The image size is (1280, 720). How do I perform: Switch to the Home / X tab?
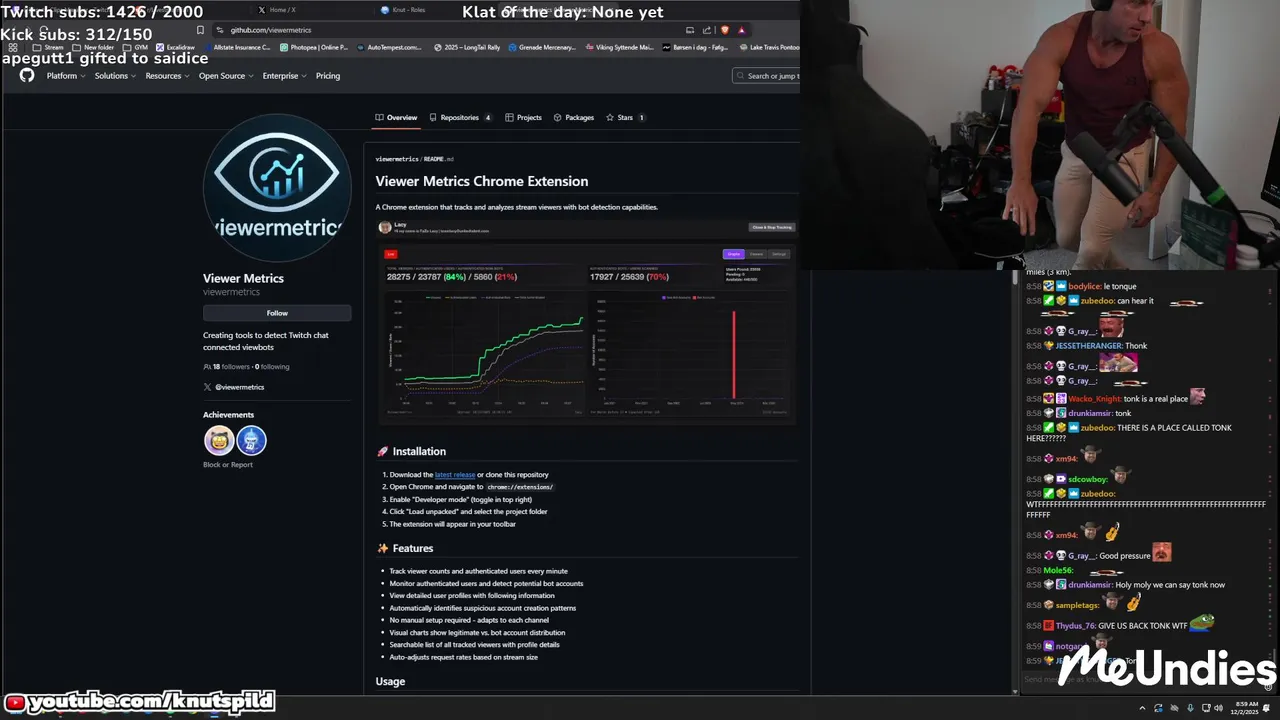[x=277, y=10]
